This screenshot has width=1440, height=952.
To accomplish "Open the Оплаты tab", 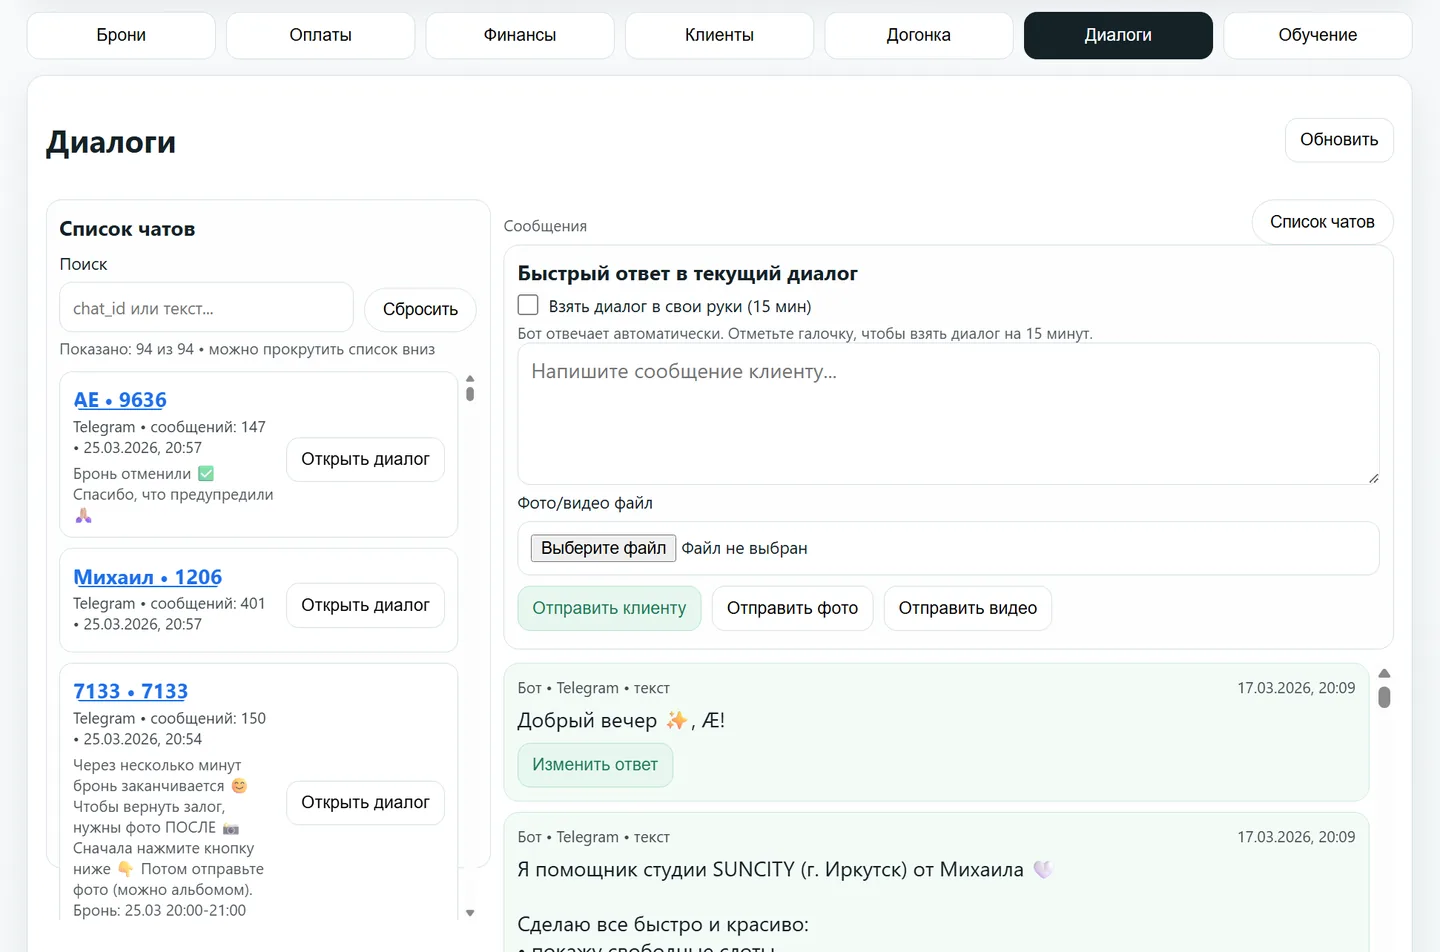I will click(x=320, y=35).
